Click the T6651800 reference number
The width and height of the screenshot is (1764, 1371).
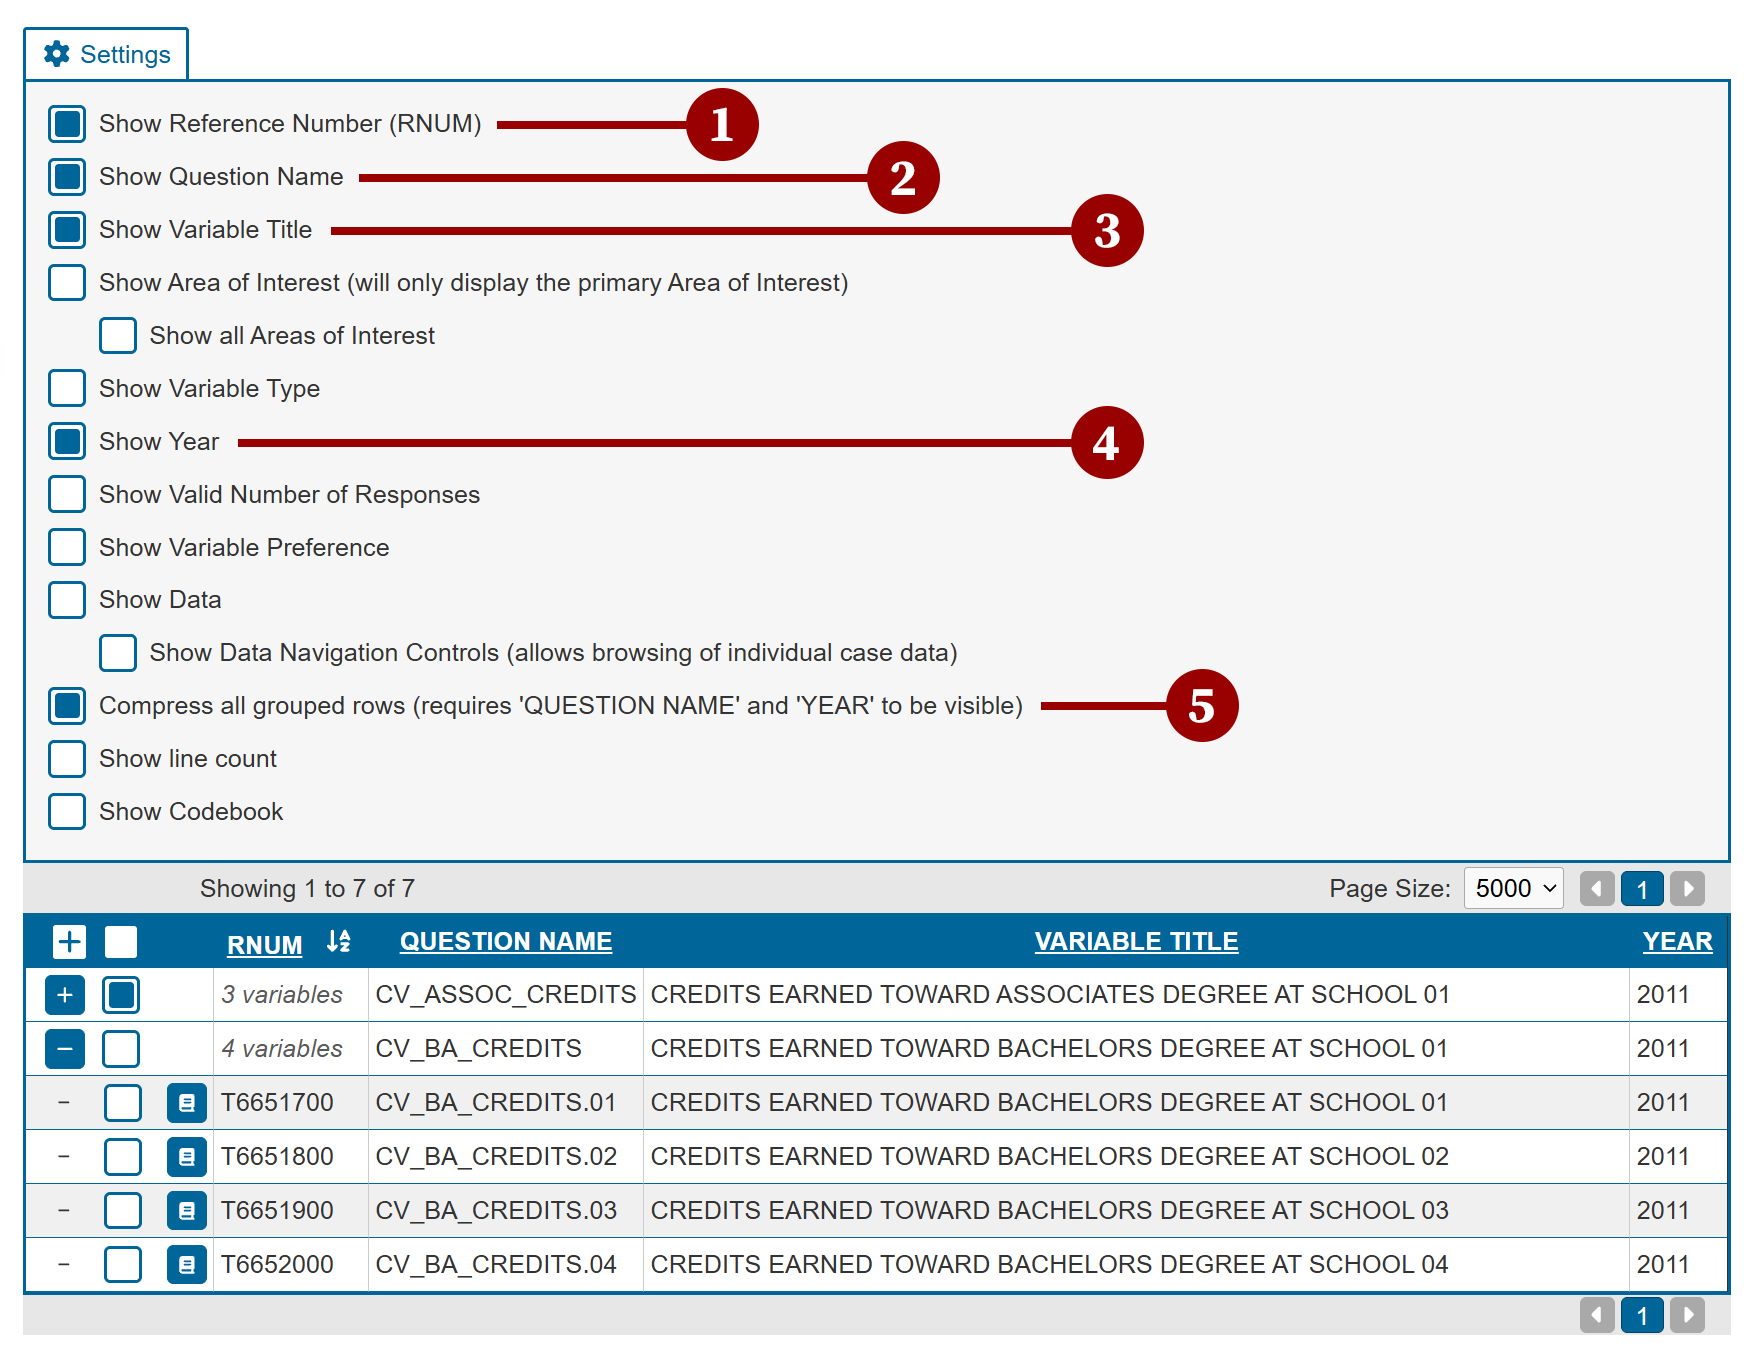pos(277,1157)
